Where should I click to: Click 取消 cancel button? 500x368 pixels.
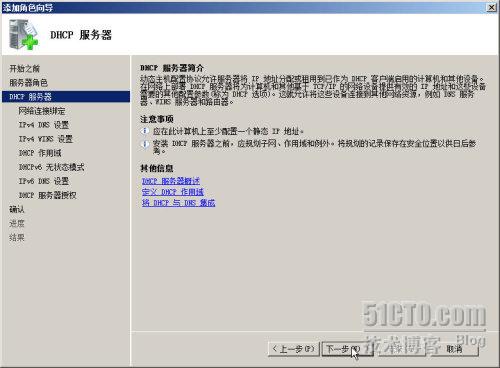tap(454, 349)
